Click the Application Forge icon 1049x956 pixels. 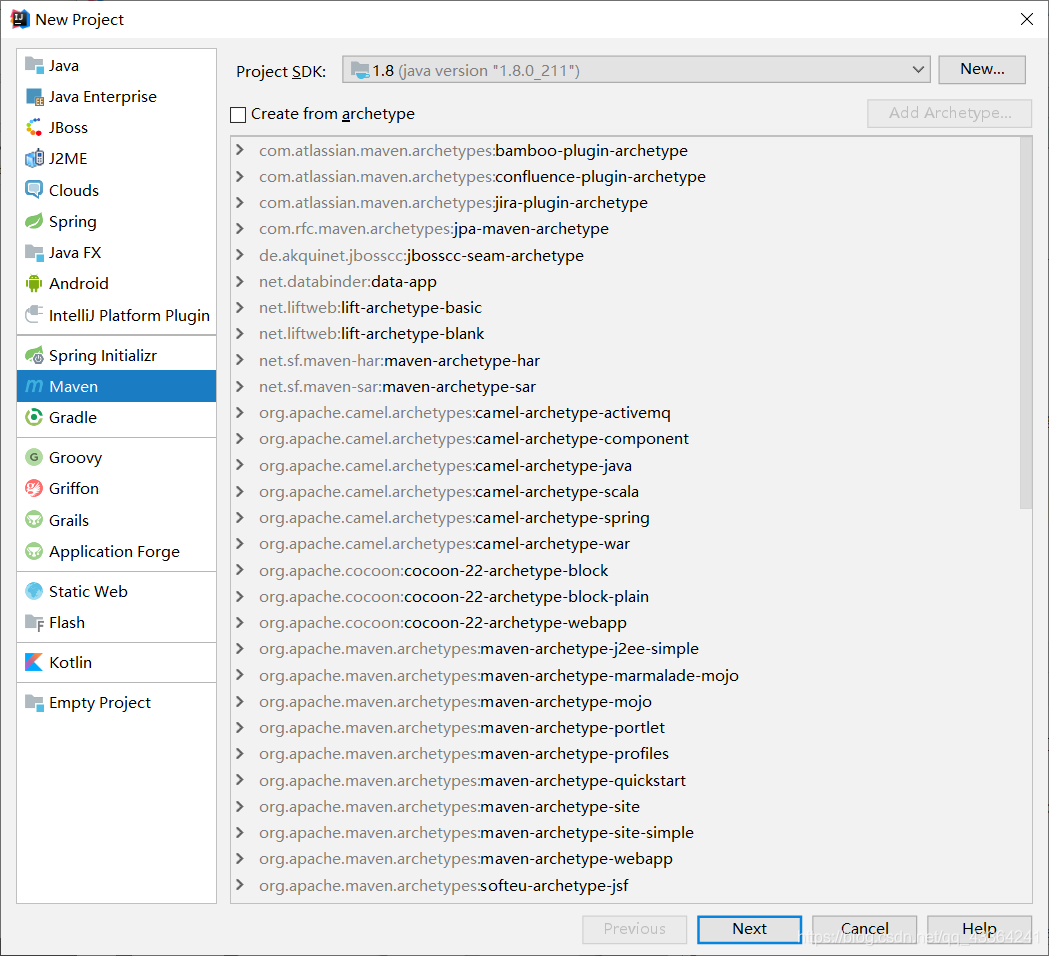pos(33,551)
